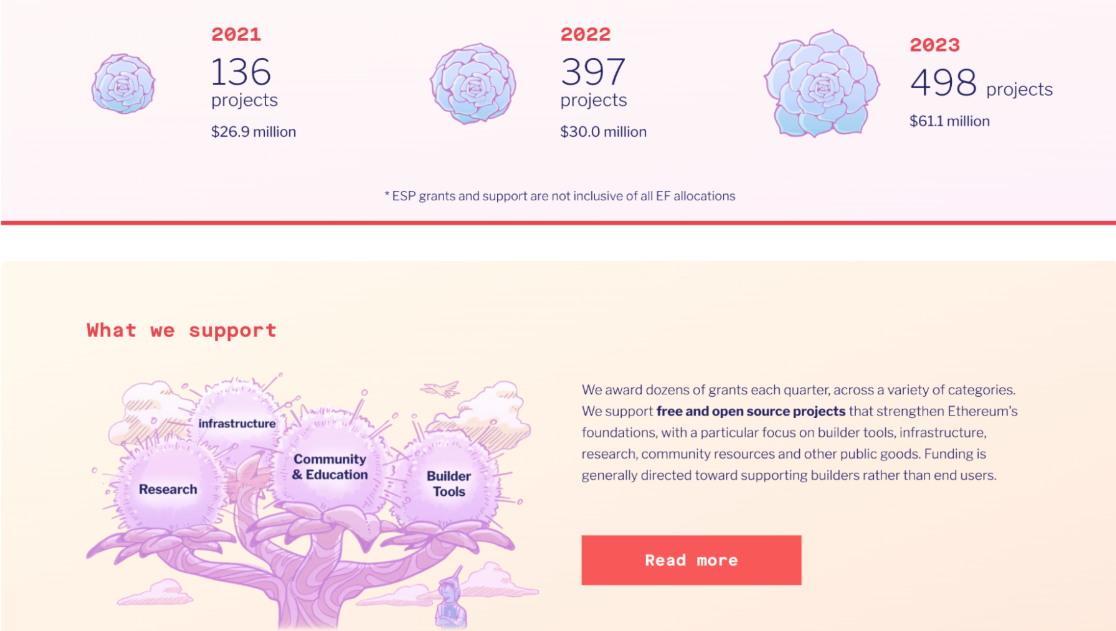Image resolution: width=1116 pixels, height=631 pixels.
Task: Click the Builder Tools tree blossom
Action: point(448,483)
